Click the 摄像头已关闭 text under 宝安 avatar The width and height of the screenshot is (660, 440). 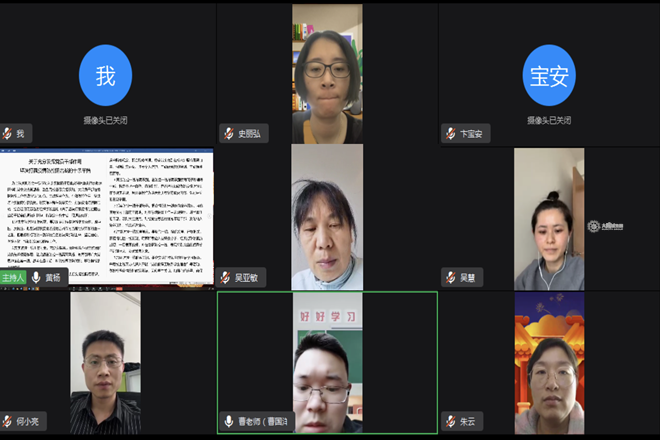[548, 120]
